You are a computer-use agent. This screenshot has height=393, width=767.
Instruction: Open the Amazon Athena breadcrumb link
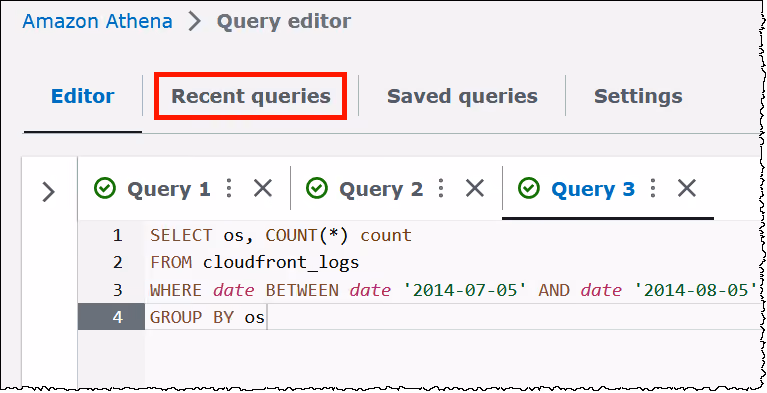pos(97,22)
